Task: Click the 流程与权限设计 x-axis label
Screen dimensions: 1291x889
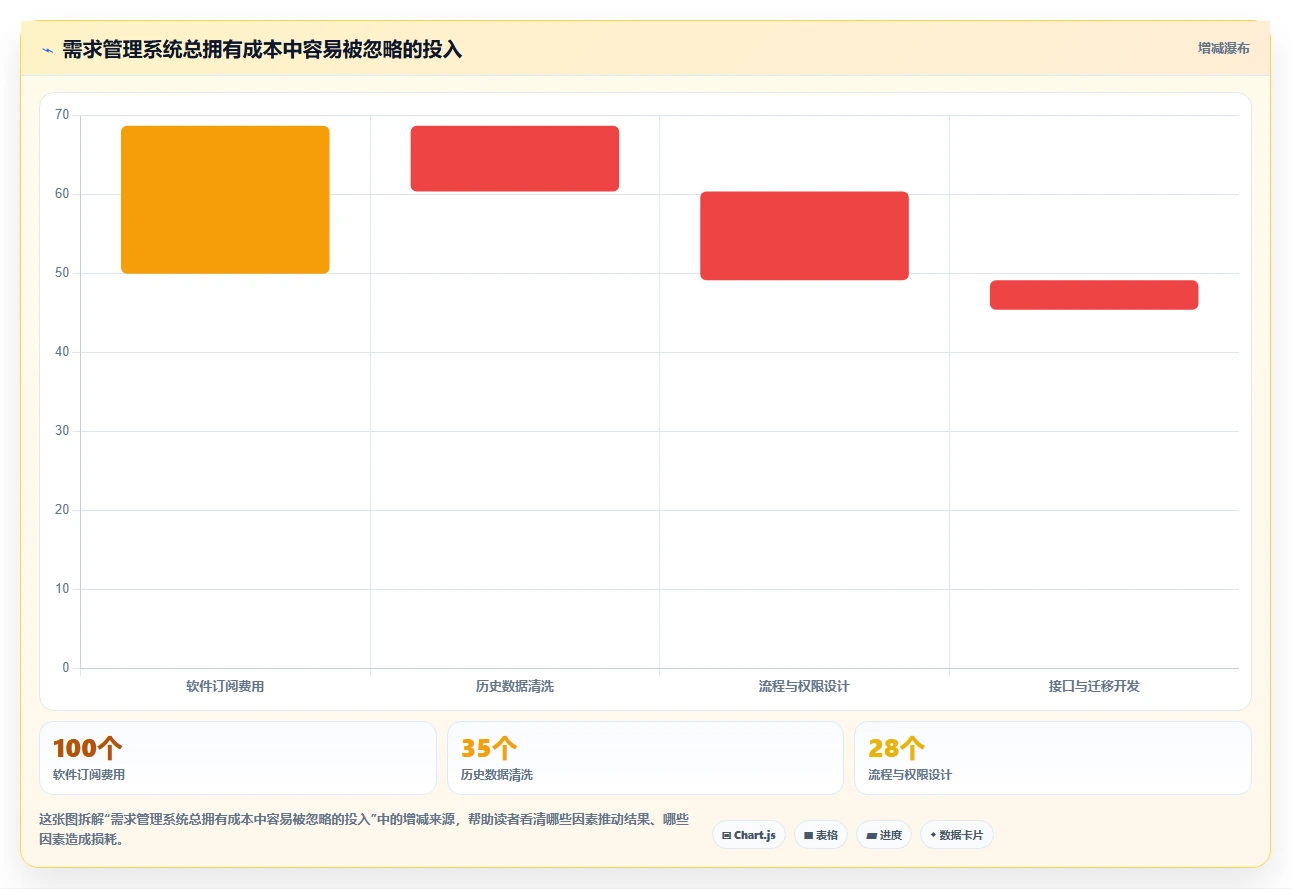Action: 804,686
